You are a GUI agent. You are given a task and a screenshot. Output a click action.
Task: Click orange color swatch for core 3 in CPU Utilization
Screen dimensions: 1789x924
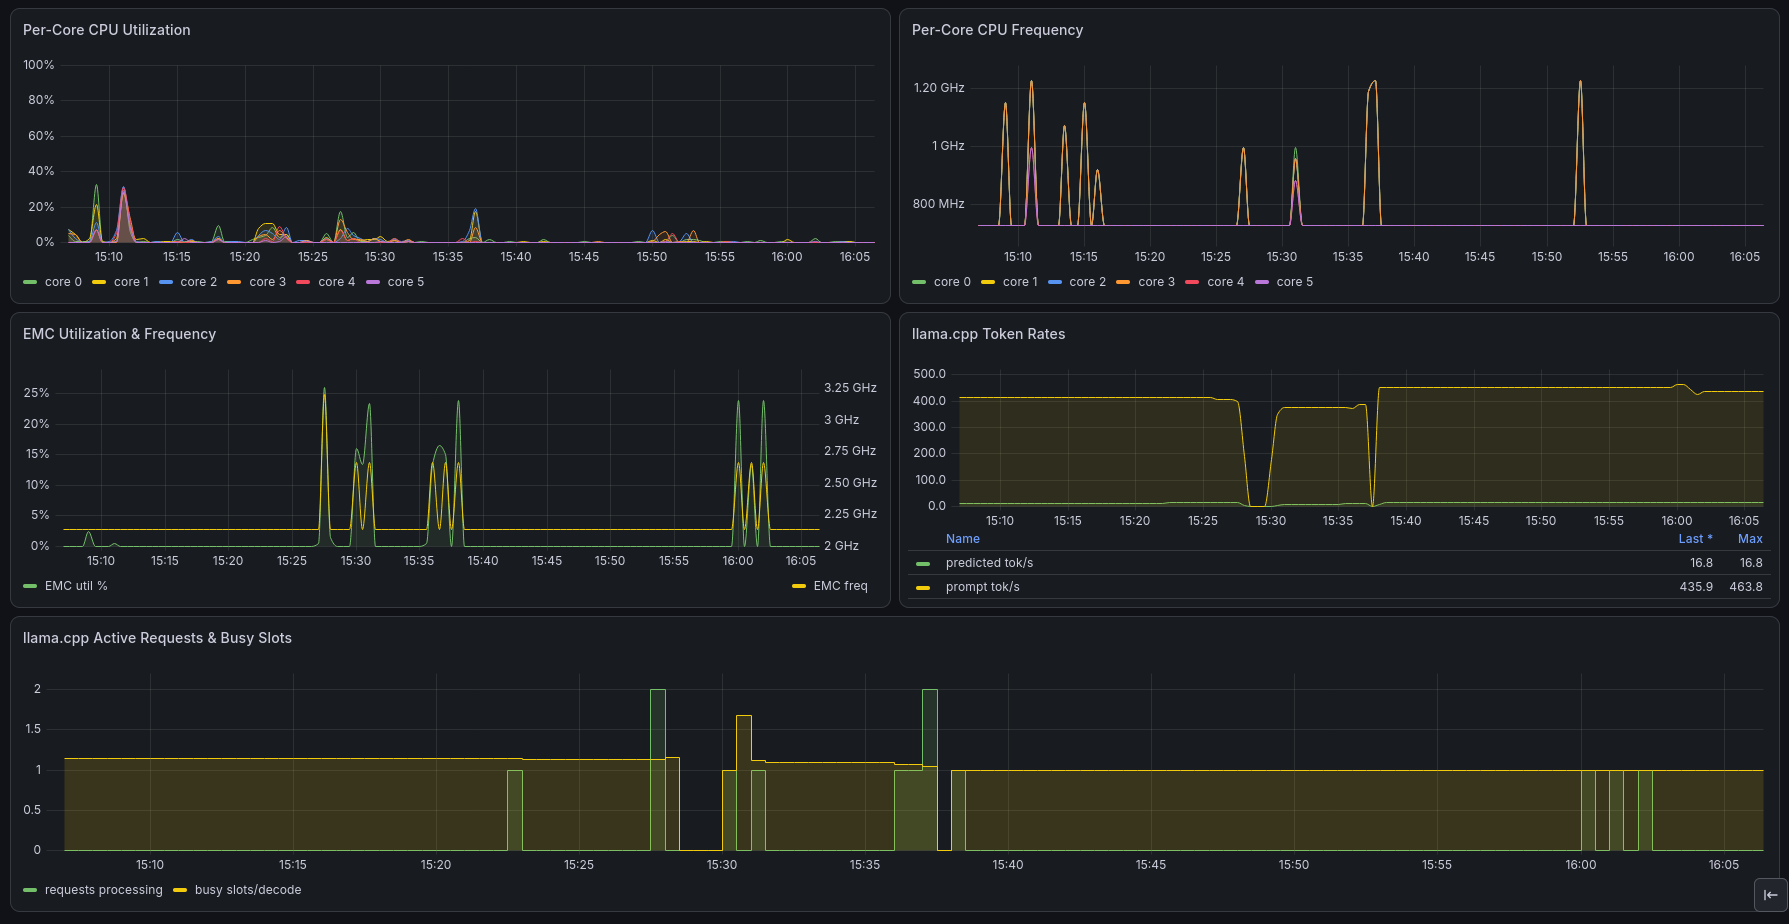235,282
